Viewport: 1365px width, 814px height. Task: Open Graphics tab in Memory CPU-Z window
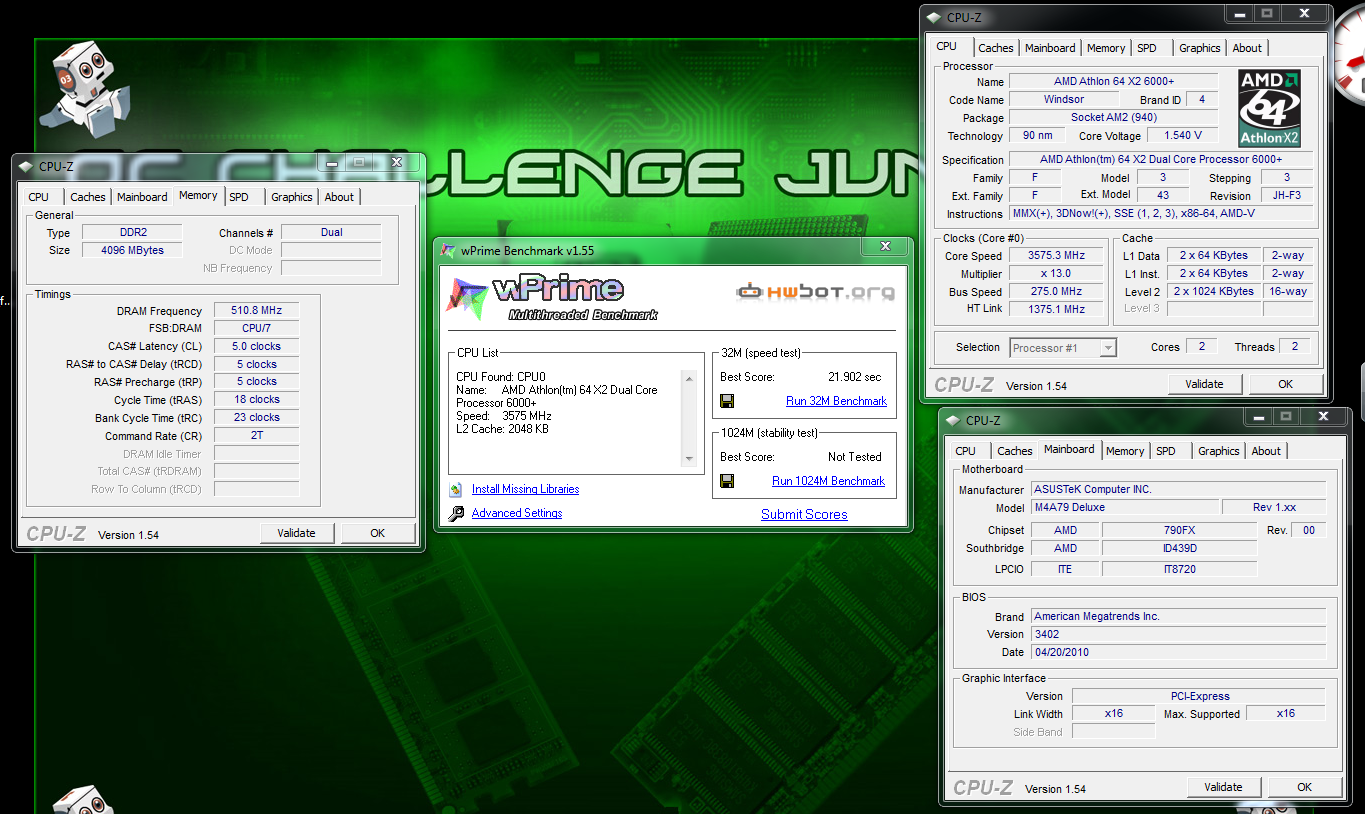292,197
